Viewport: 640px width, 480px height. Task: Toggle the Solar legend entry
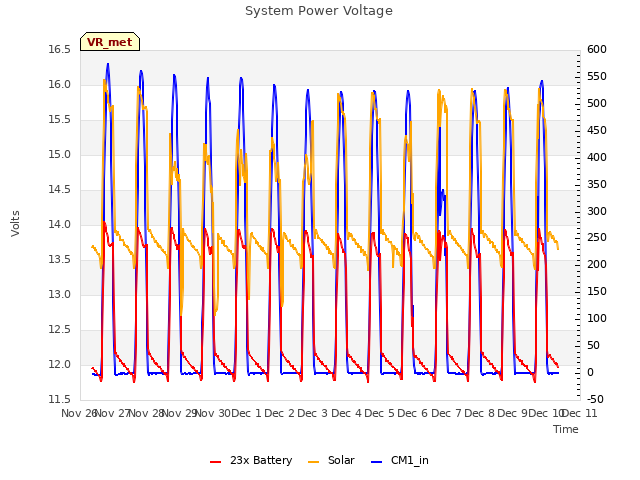[x=331, y=460]
